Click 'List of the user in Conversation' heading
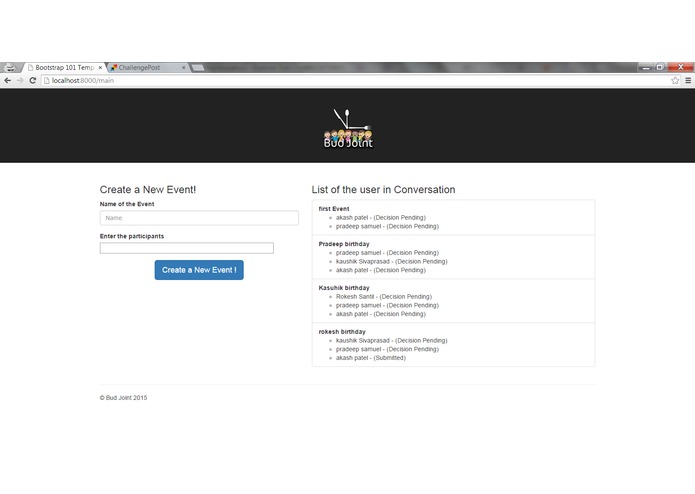Viewport: 695px width, 494px height. pyautogui.click(x=383, y=190)
